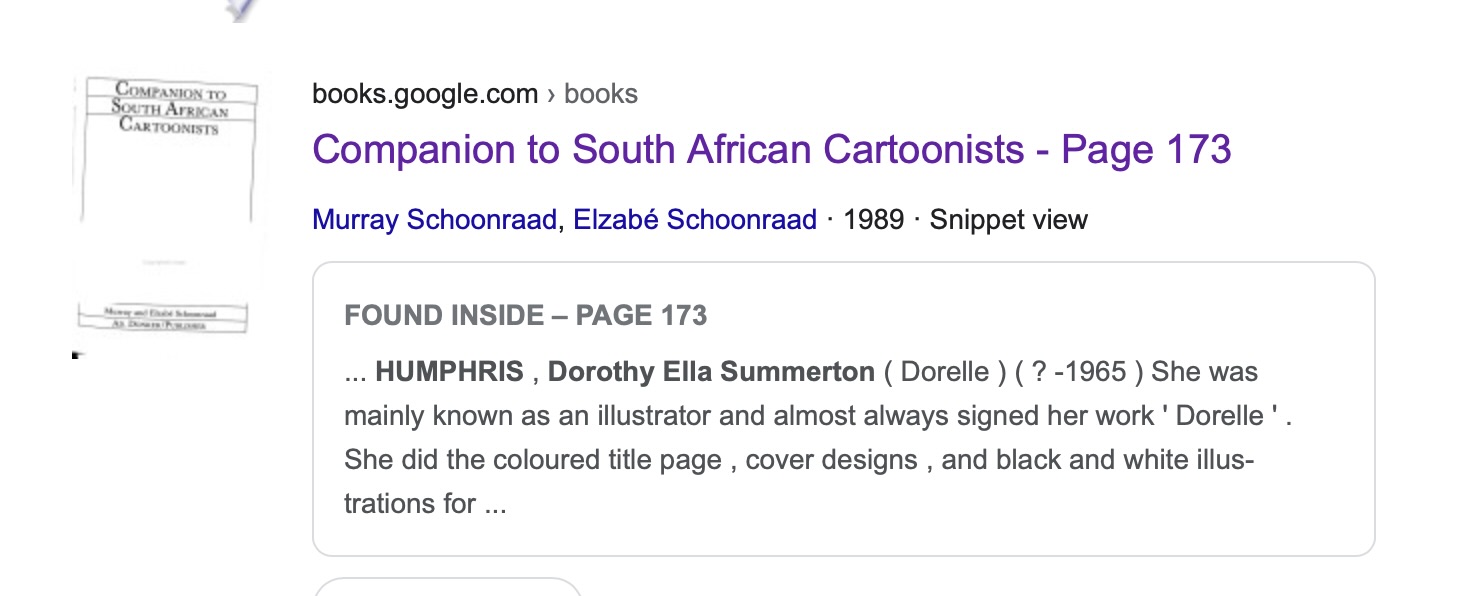Screen dimensions: 1469x596
Task: Click the bold 'Dorothy Ella Summerton' text
Action: click(x=711, y=372)
